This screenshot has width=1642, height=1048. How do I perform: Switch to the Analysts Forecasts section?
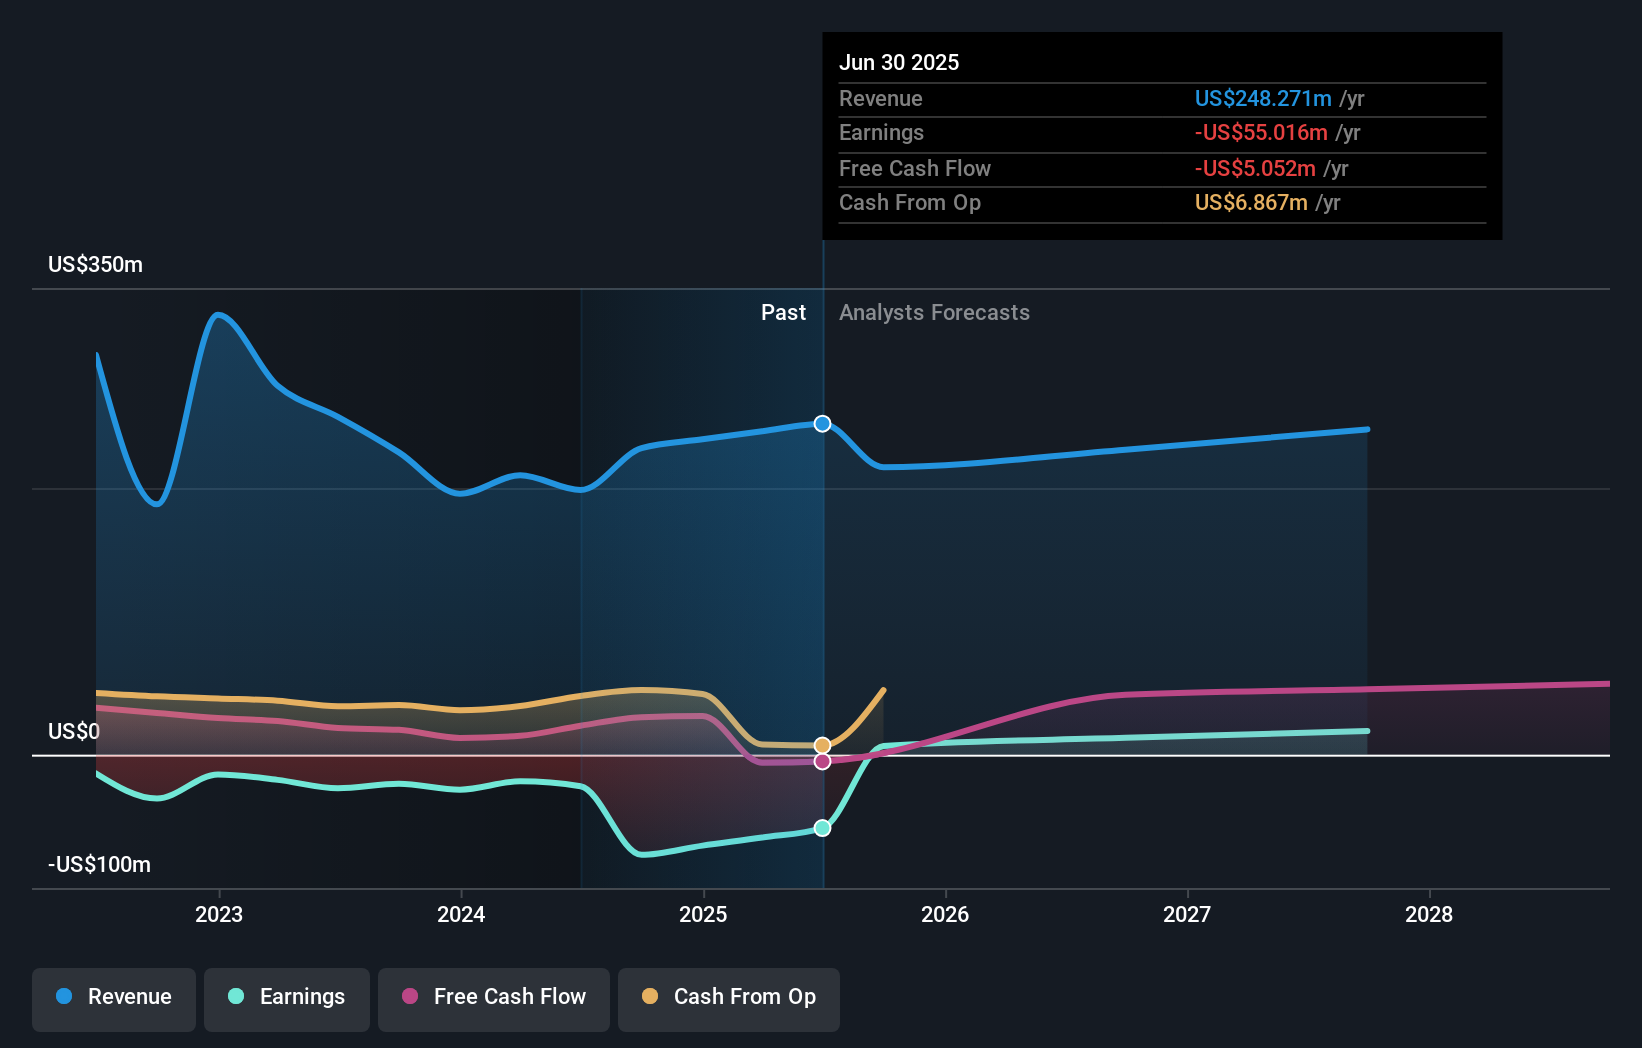click(934, 313)
